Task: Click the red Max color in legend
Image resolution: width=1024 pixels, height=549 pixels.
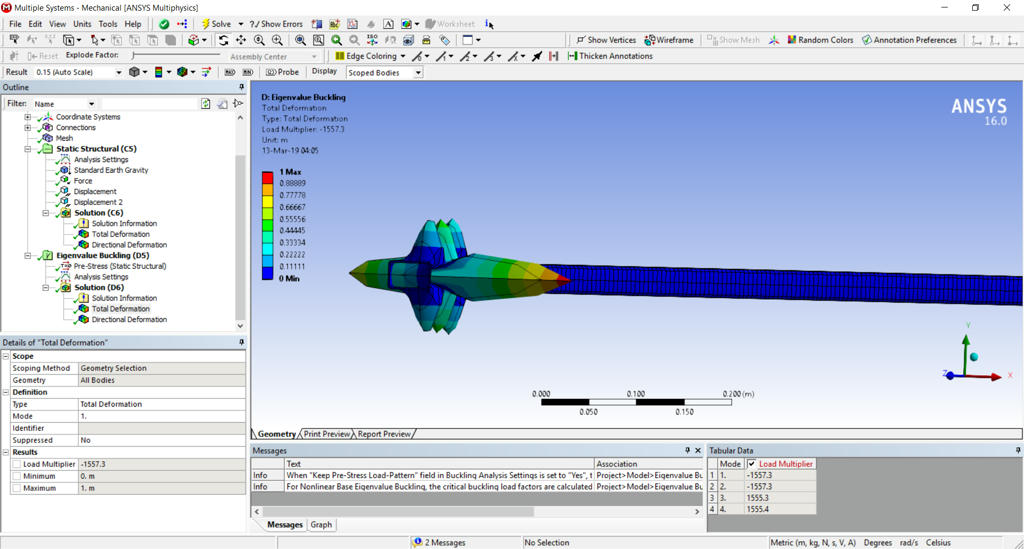Action: click(x=267, y=178)
